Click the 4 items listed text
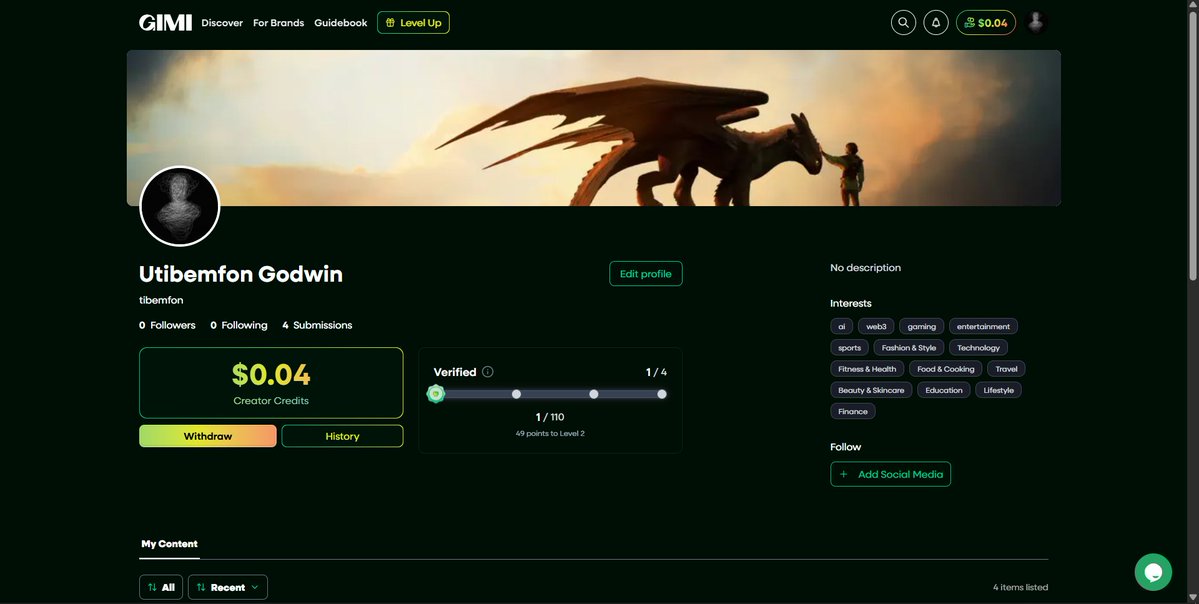 (1020, 587)
